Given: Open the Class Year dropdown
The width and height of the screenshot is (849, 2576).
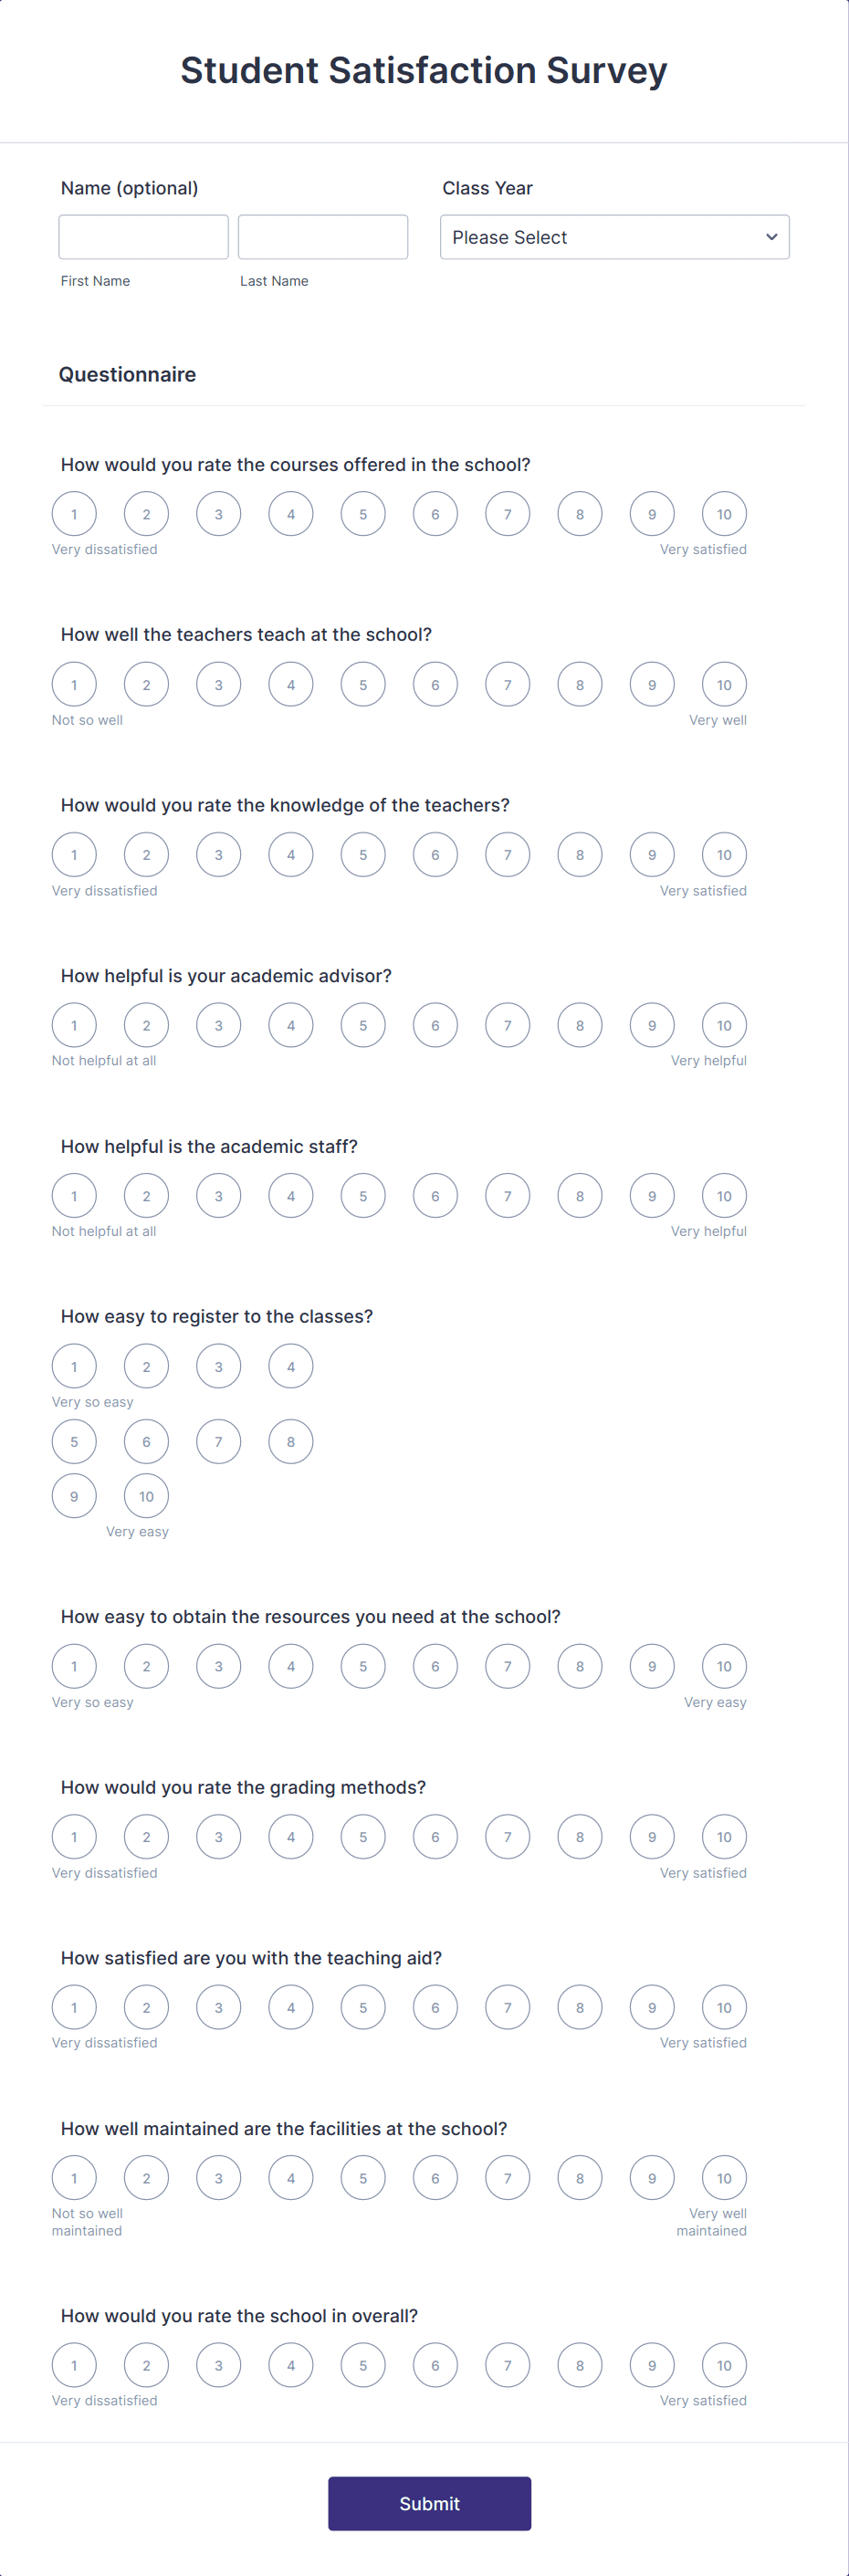Looking at the screenshot, I should [x=614, y=237].
